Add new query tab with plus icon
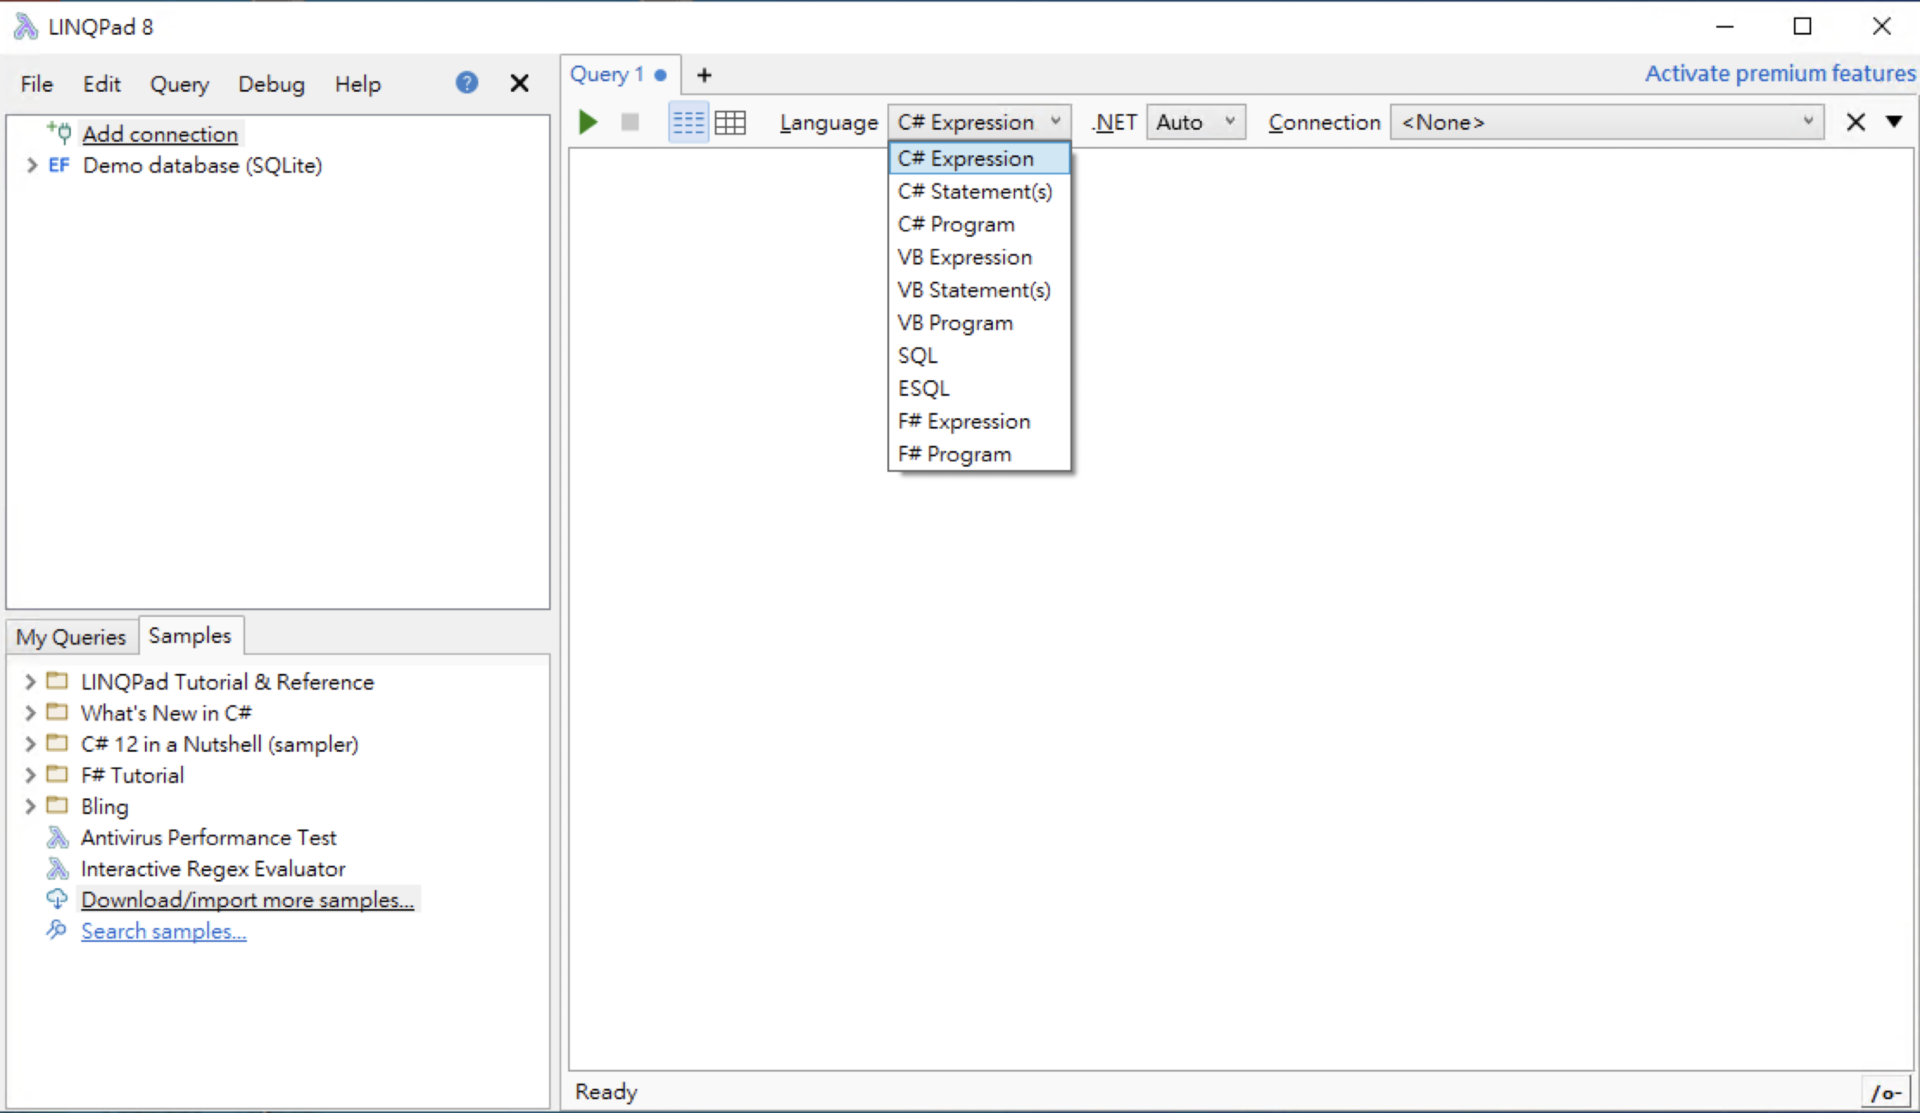Screen dimensions: 1920x1113 coord(704,75)
